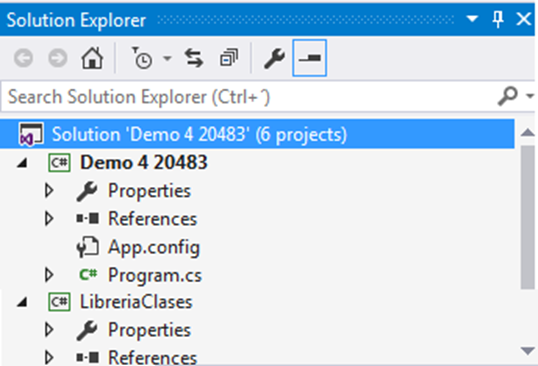The image size is (538, 366).
Task: Select References under Demo 4 20483
Action: 152,219
